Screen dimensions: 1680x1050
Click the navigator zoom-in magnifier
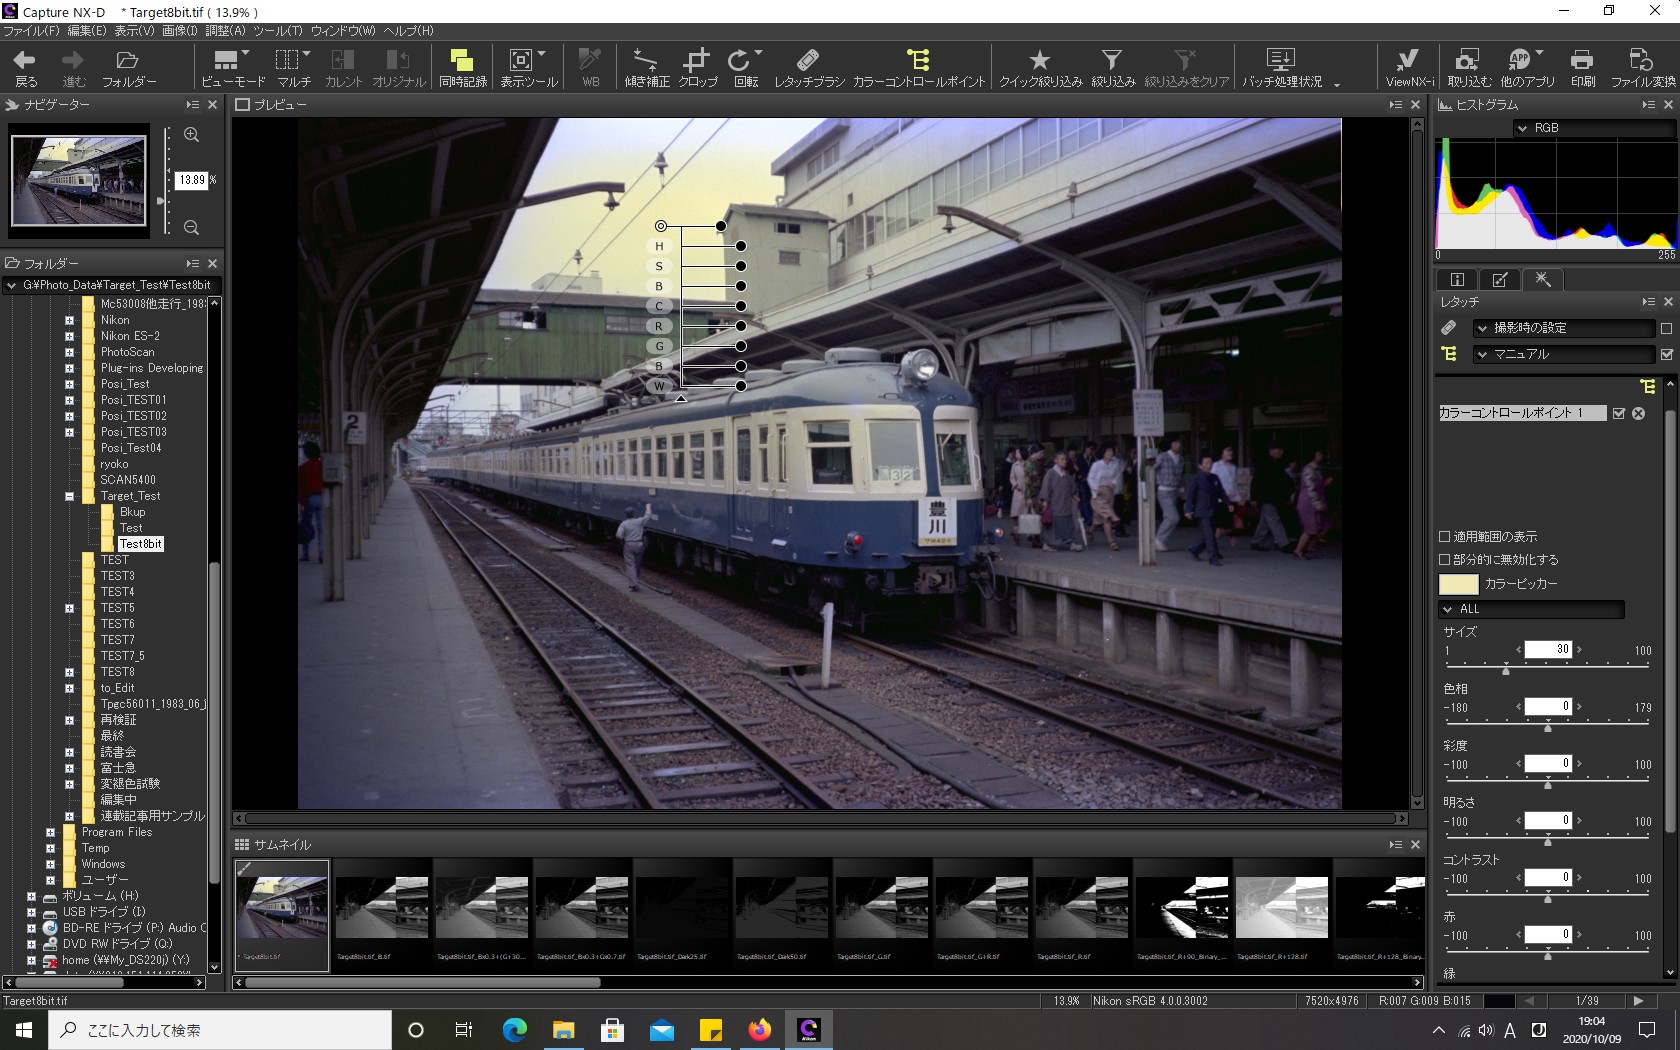[192, 135]
